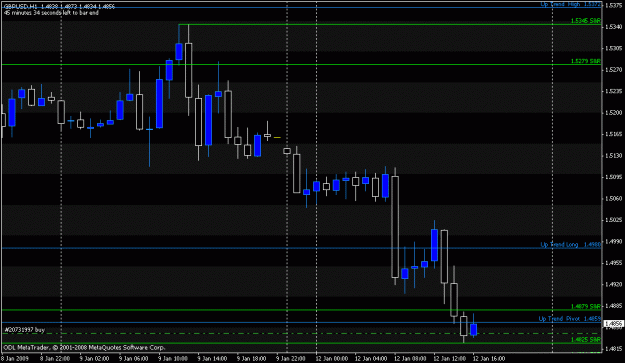Click the "9 Jan 14:00" time axis label
The image size is (625, 363).
tap(212, 358)
